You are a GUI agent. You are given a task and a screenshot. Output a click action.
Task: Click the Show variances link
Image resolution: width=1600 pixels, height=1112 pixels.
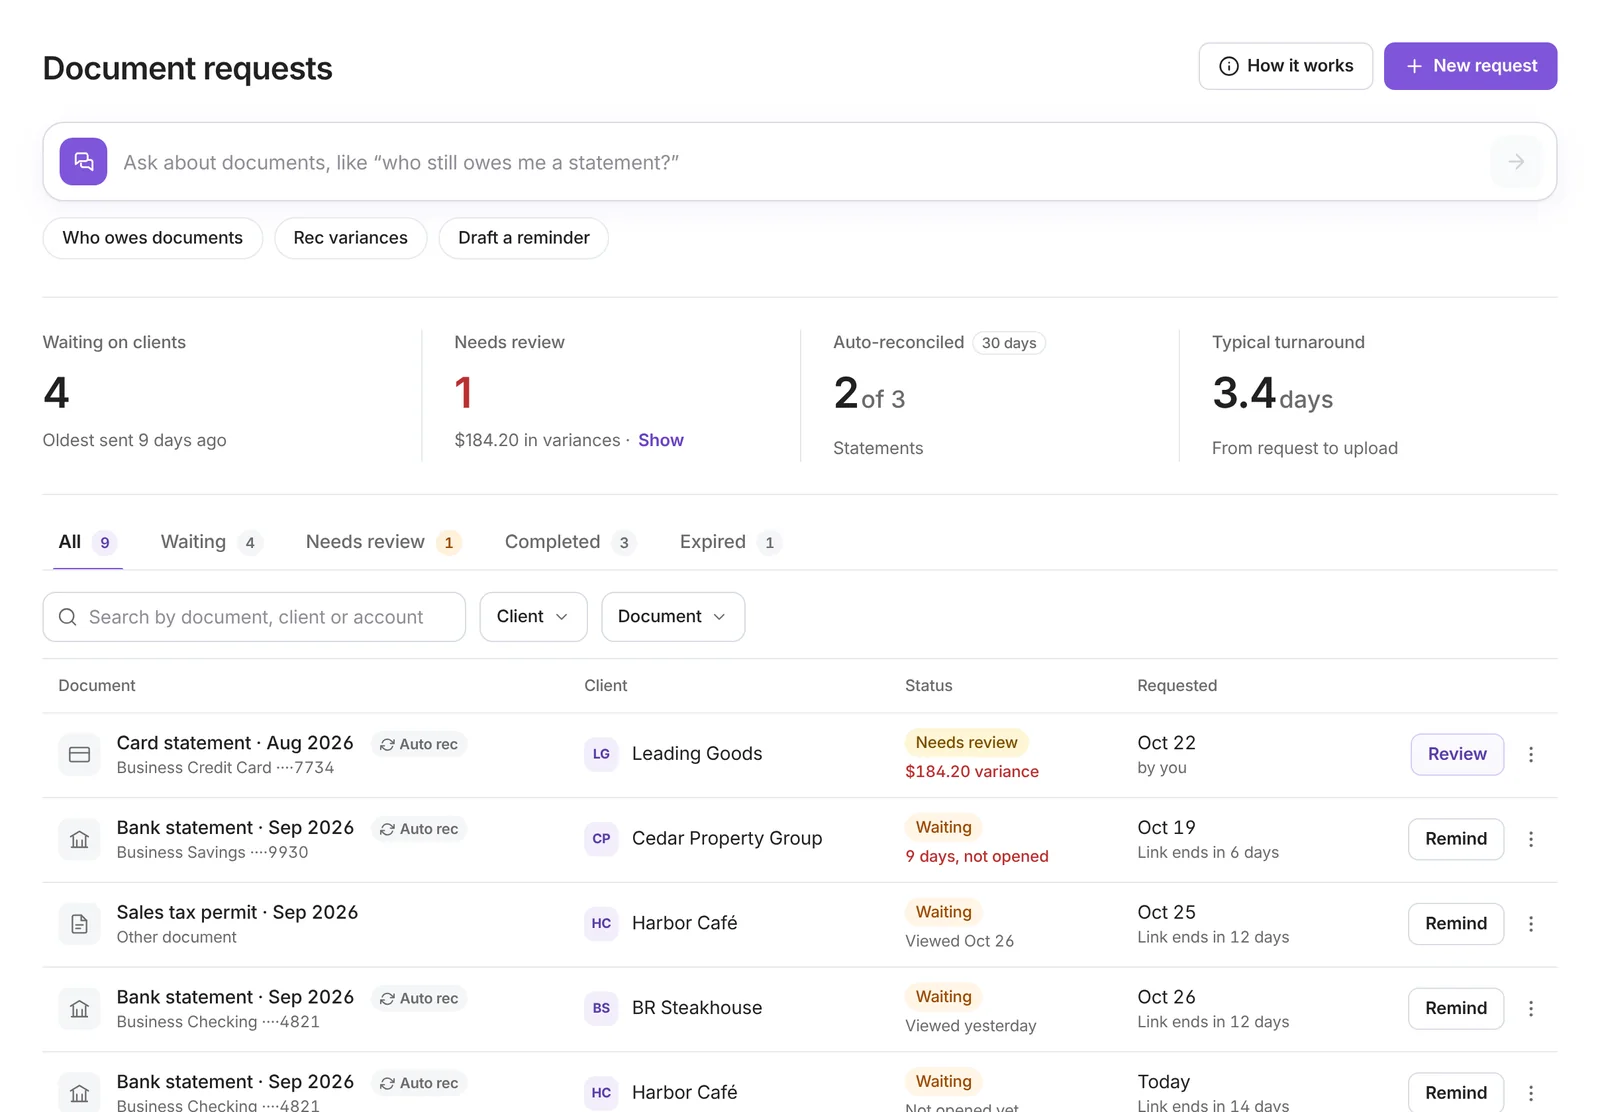pyautogui.click(x=661, y=440)
